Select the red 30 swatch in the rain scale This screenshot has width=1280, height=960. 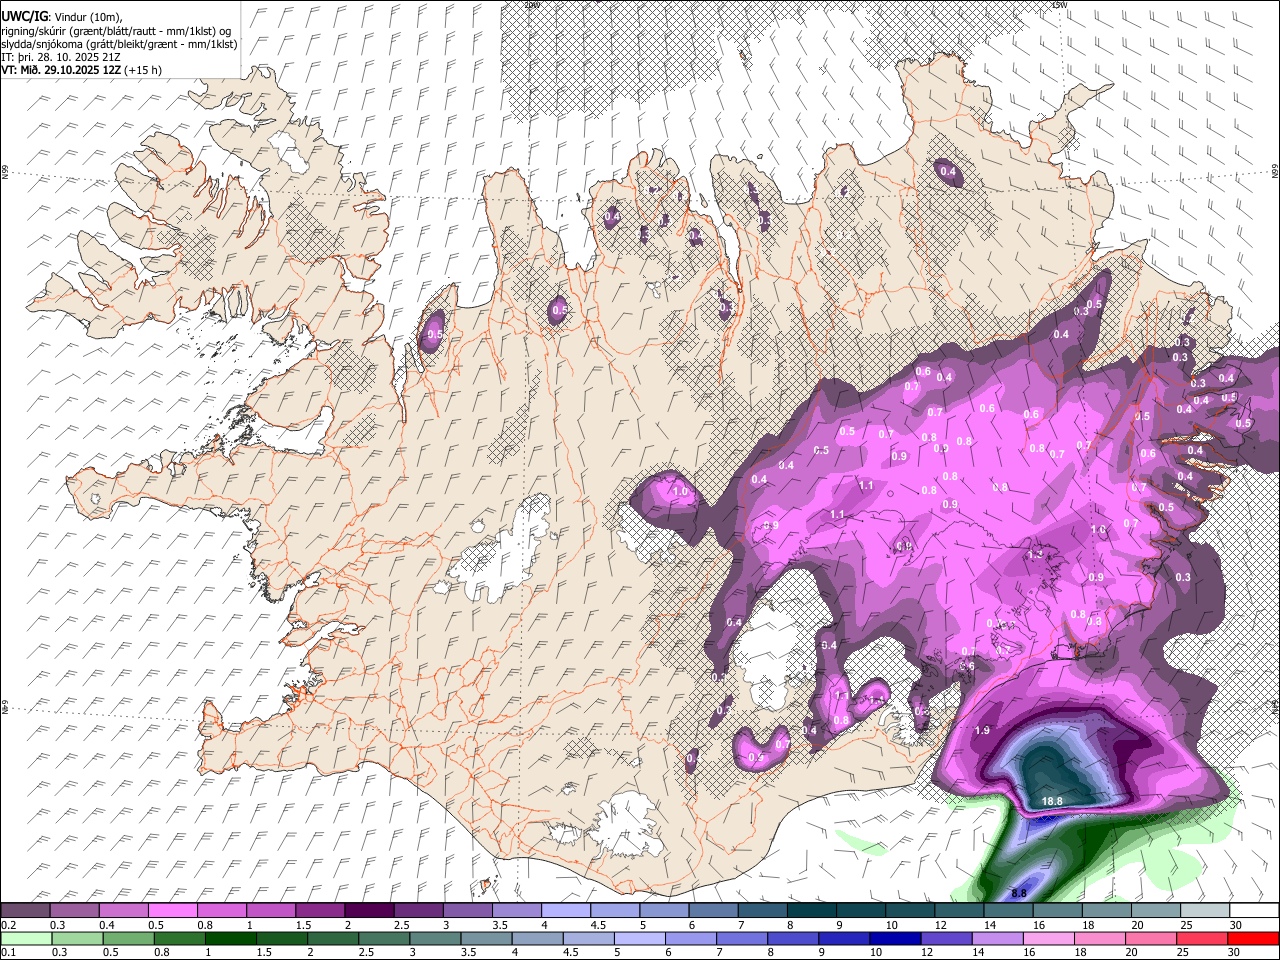(1253, 938)
